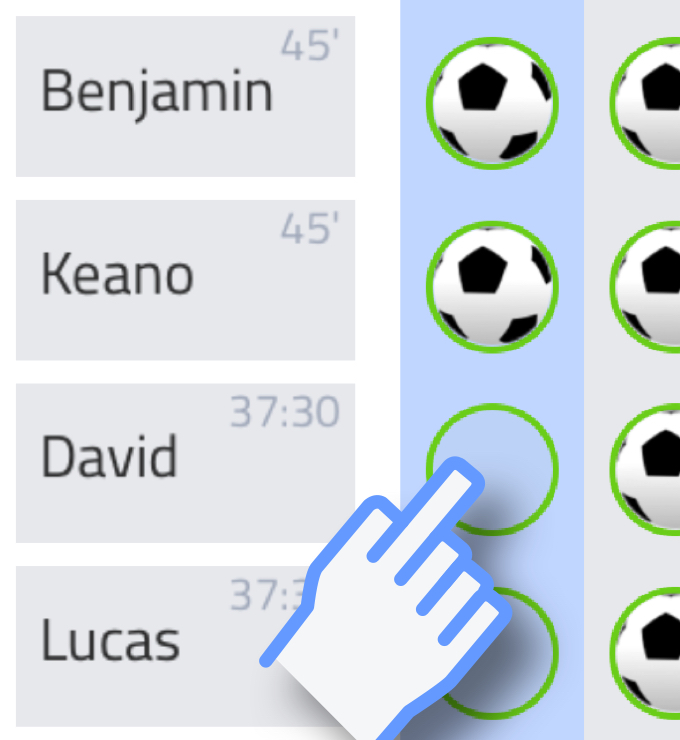Screen dimensions: 680x740
Task: Enable Lucas's empty circle in the blue column
Action: click(492, 653)
